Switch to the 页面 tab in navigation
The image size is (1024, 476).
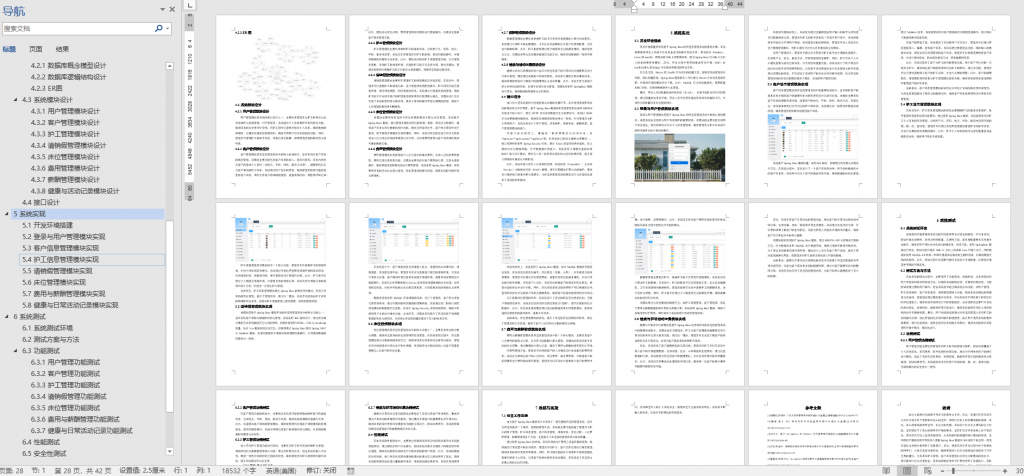tap(36, 48)
